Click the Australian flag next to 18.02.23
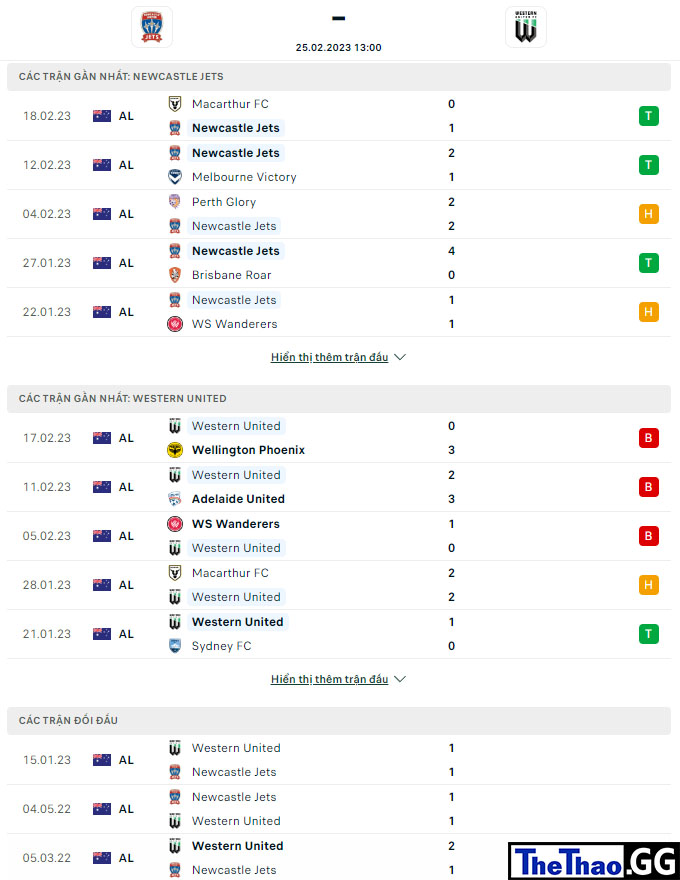 [102, 116]
